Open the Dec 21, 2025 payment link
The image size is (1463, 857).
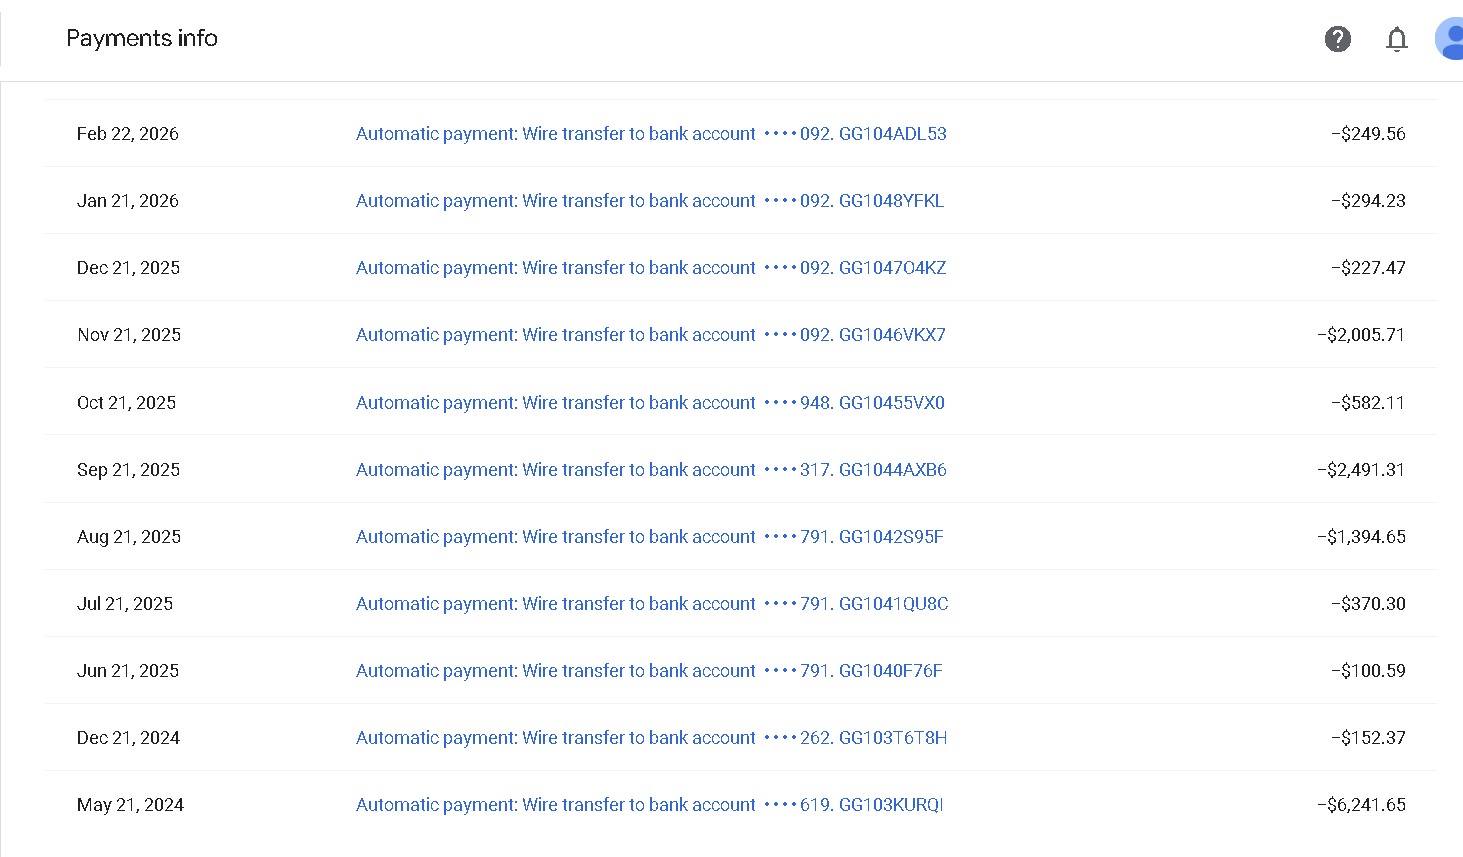650,268
